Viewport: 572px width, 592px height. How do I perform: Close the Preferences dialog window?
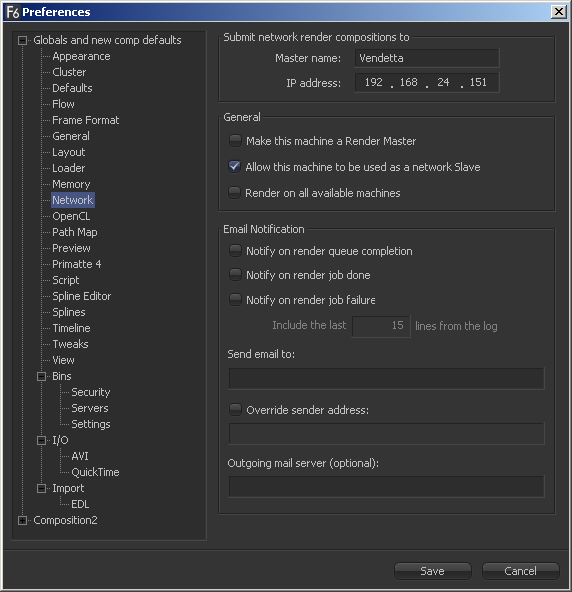coord(558,12)
